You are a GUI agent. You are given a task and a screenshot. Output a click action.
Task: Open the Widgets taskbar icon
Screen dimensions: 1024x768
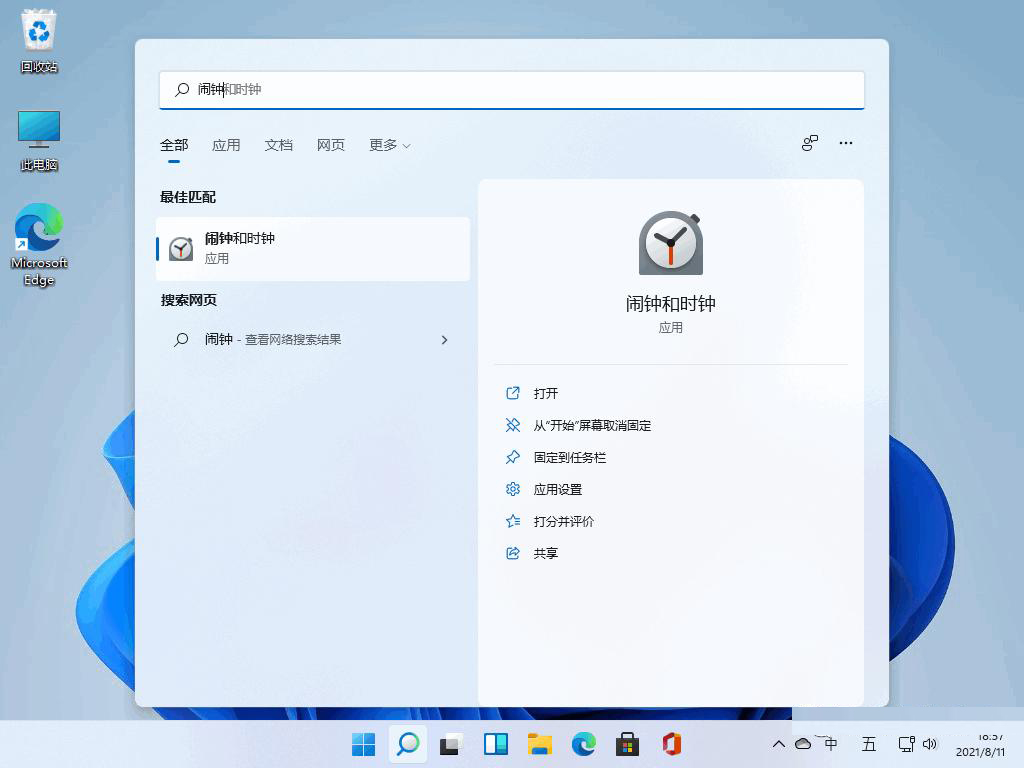[496, 744]
